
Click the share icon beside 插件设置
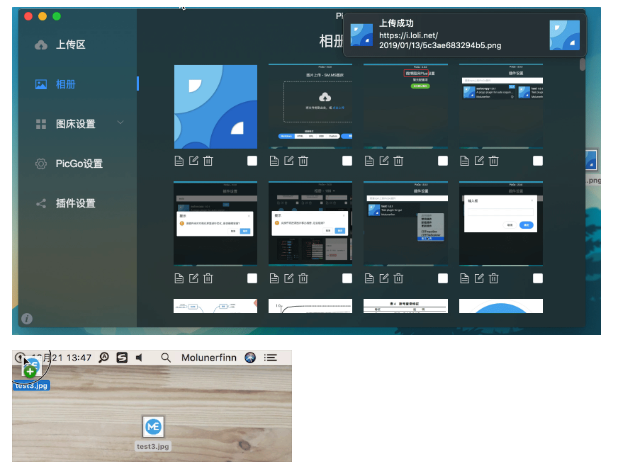41,203
